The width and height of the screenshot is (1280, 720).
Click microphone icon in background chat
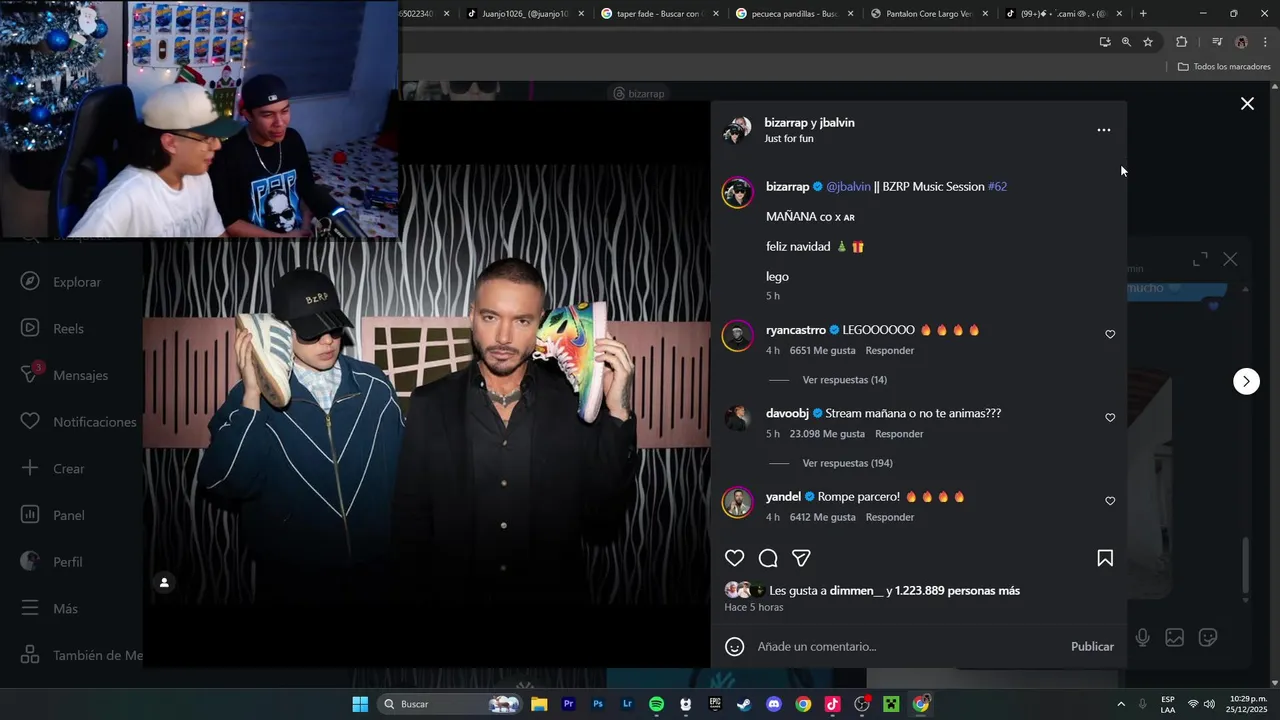click(1142, 637)
